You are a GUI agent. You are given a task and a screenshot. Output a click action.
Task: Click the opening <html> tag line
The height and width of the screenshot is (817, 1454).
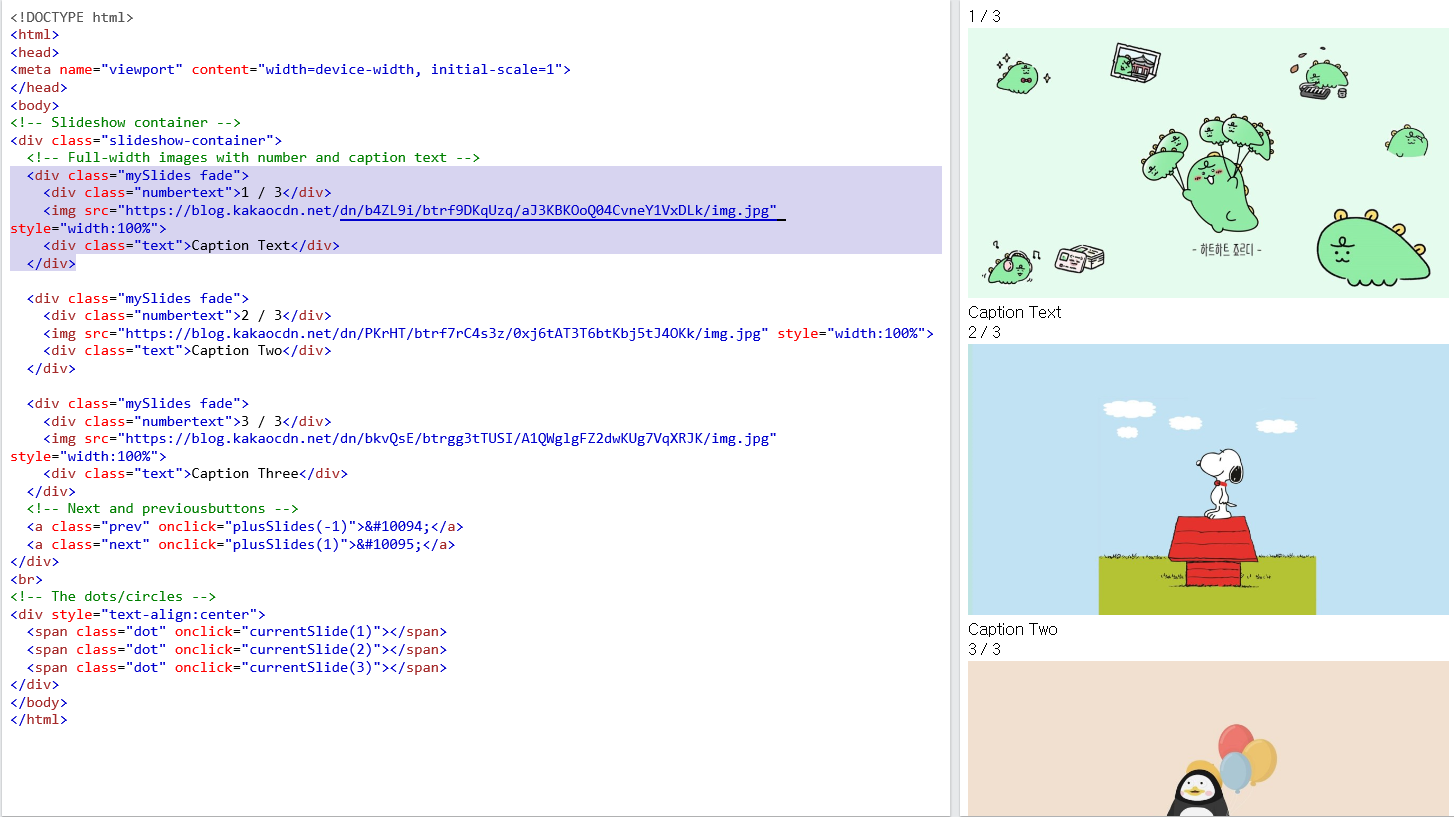click(x=35, y=35)
